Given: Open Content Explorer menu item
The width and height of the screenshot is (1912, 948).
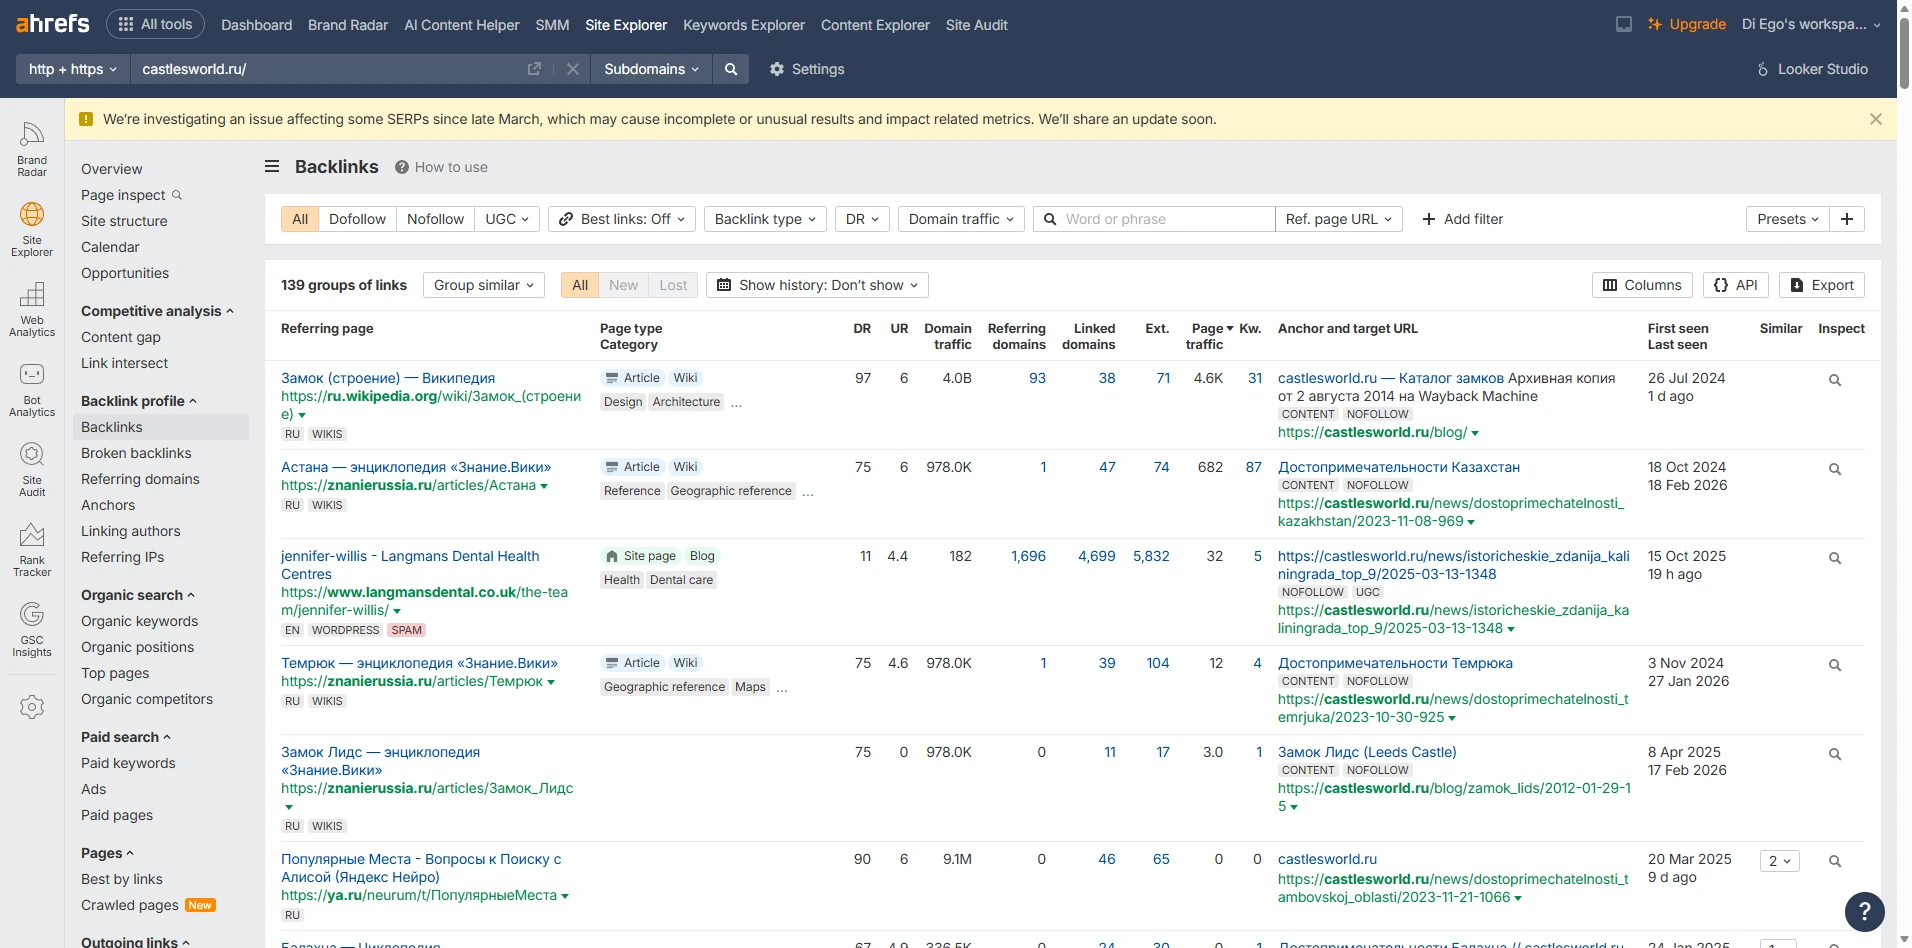Looking at the screenshot, I should click(875, 24).
